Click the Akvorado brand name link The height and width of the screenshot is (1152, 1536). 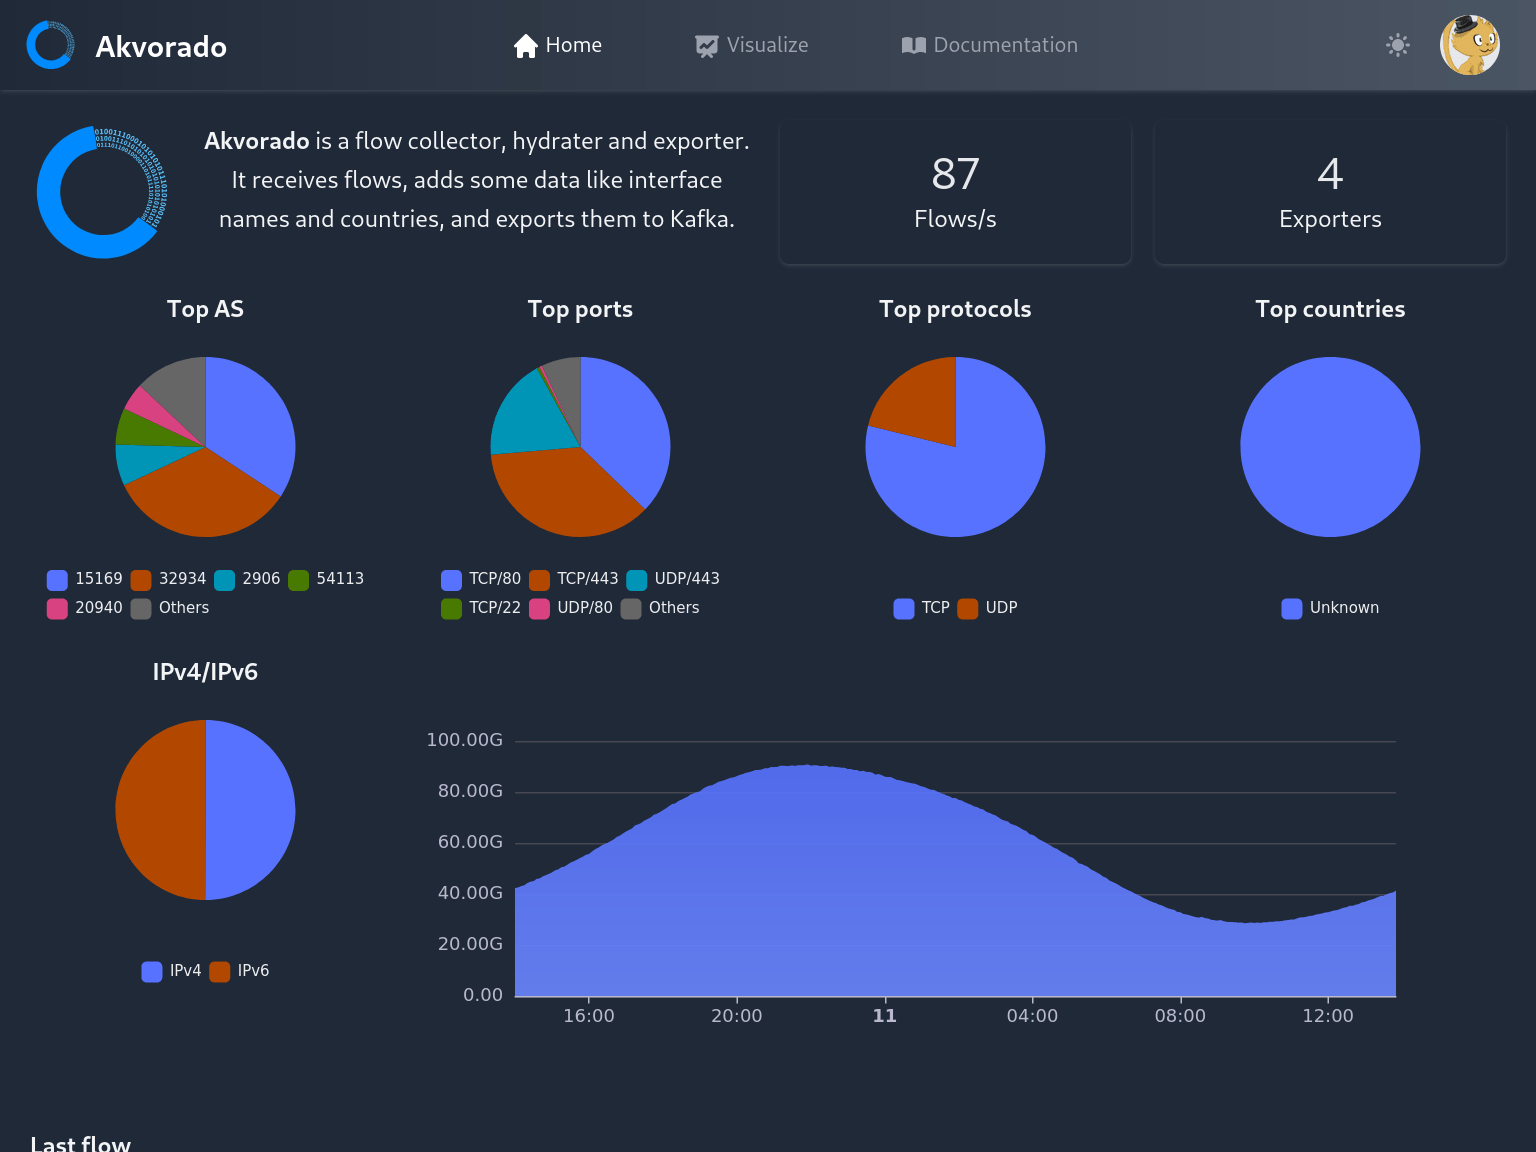[161, 47]
